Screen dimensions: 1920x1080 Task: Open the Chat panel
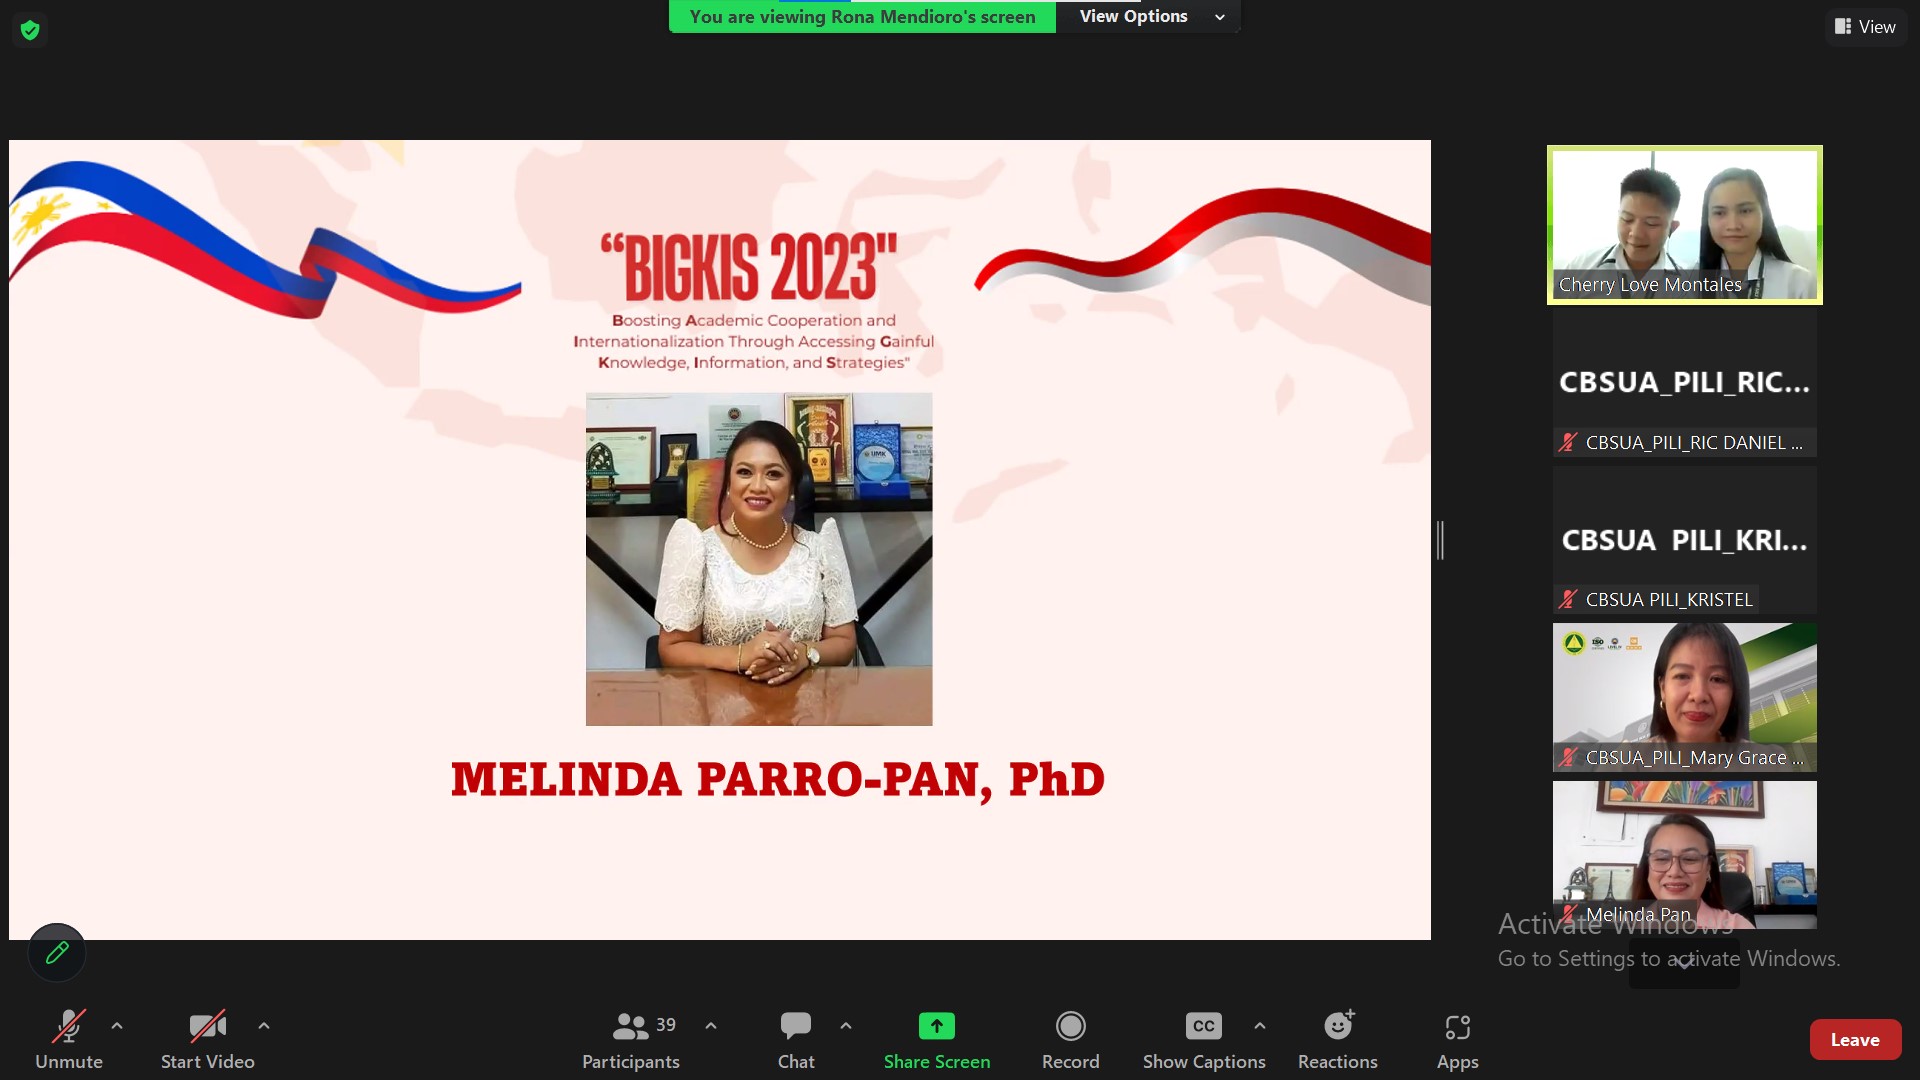click(796, 1040)
